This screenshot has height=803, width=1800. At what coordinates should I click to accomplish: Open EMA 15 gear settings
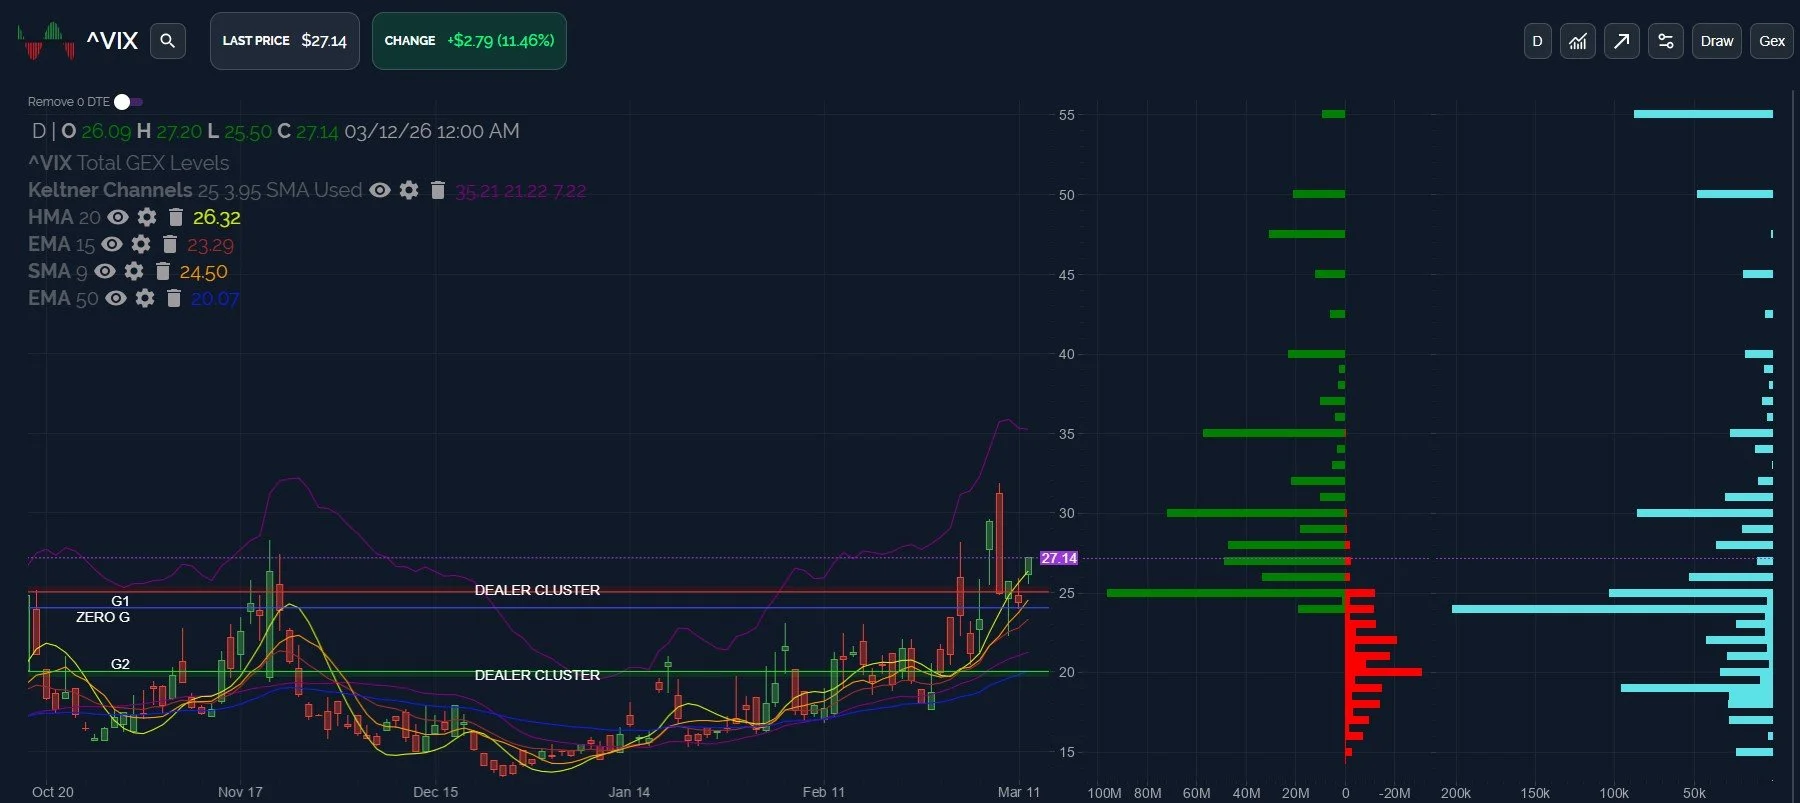141,244
